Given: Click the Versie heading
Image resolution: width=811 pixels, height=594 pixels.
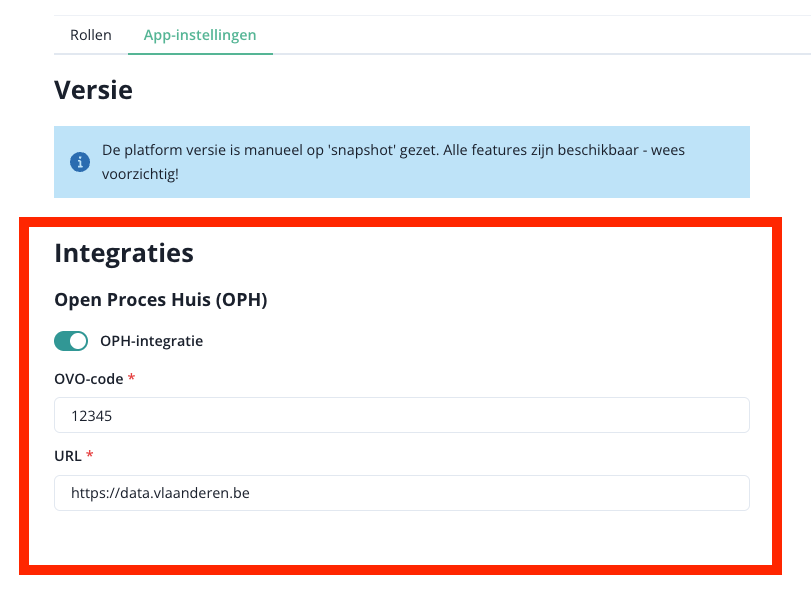Looking at the screenshot, I should [93, 90].
